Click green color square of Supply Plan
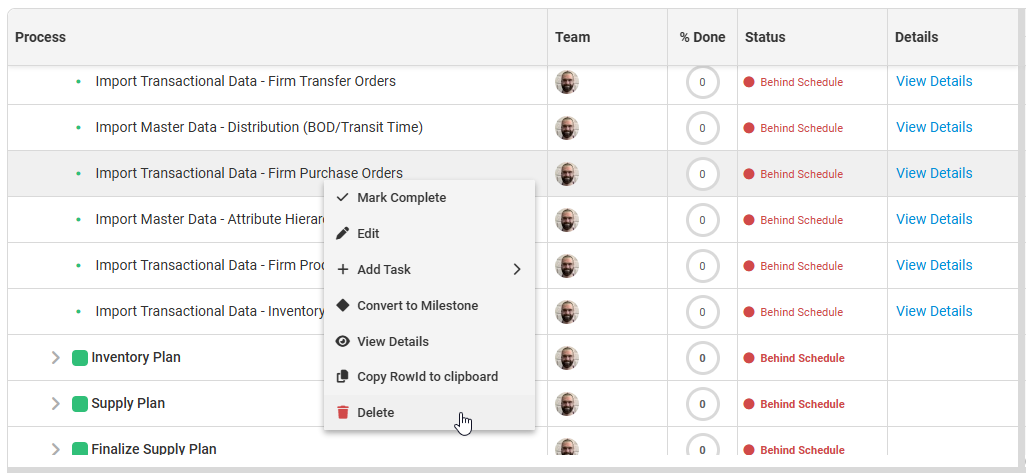The width and height of the screenshot is (1026, 473). (80, 404)
